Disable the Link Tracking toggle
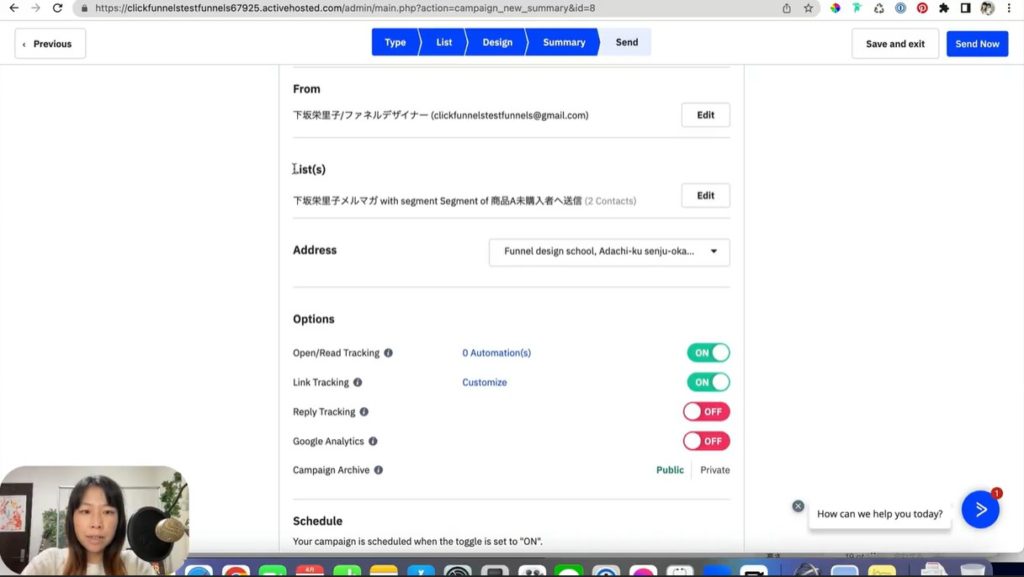Image resolution: width=1024 pixels, height=577 pixels. click(x=708, y=382)
